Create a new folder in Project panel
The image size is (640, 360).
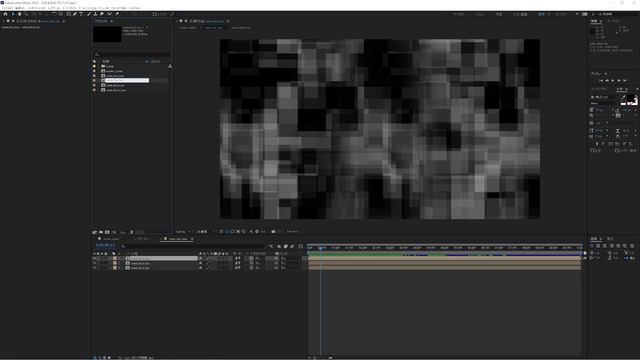point(101,232)
